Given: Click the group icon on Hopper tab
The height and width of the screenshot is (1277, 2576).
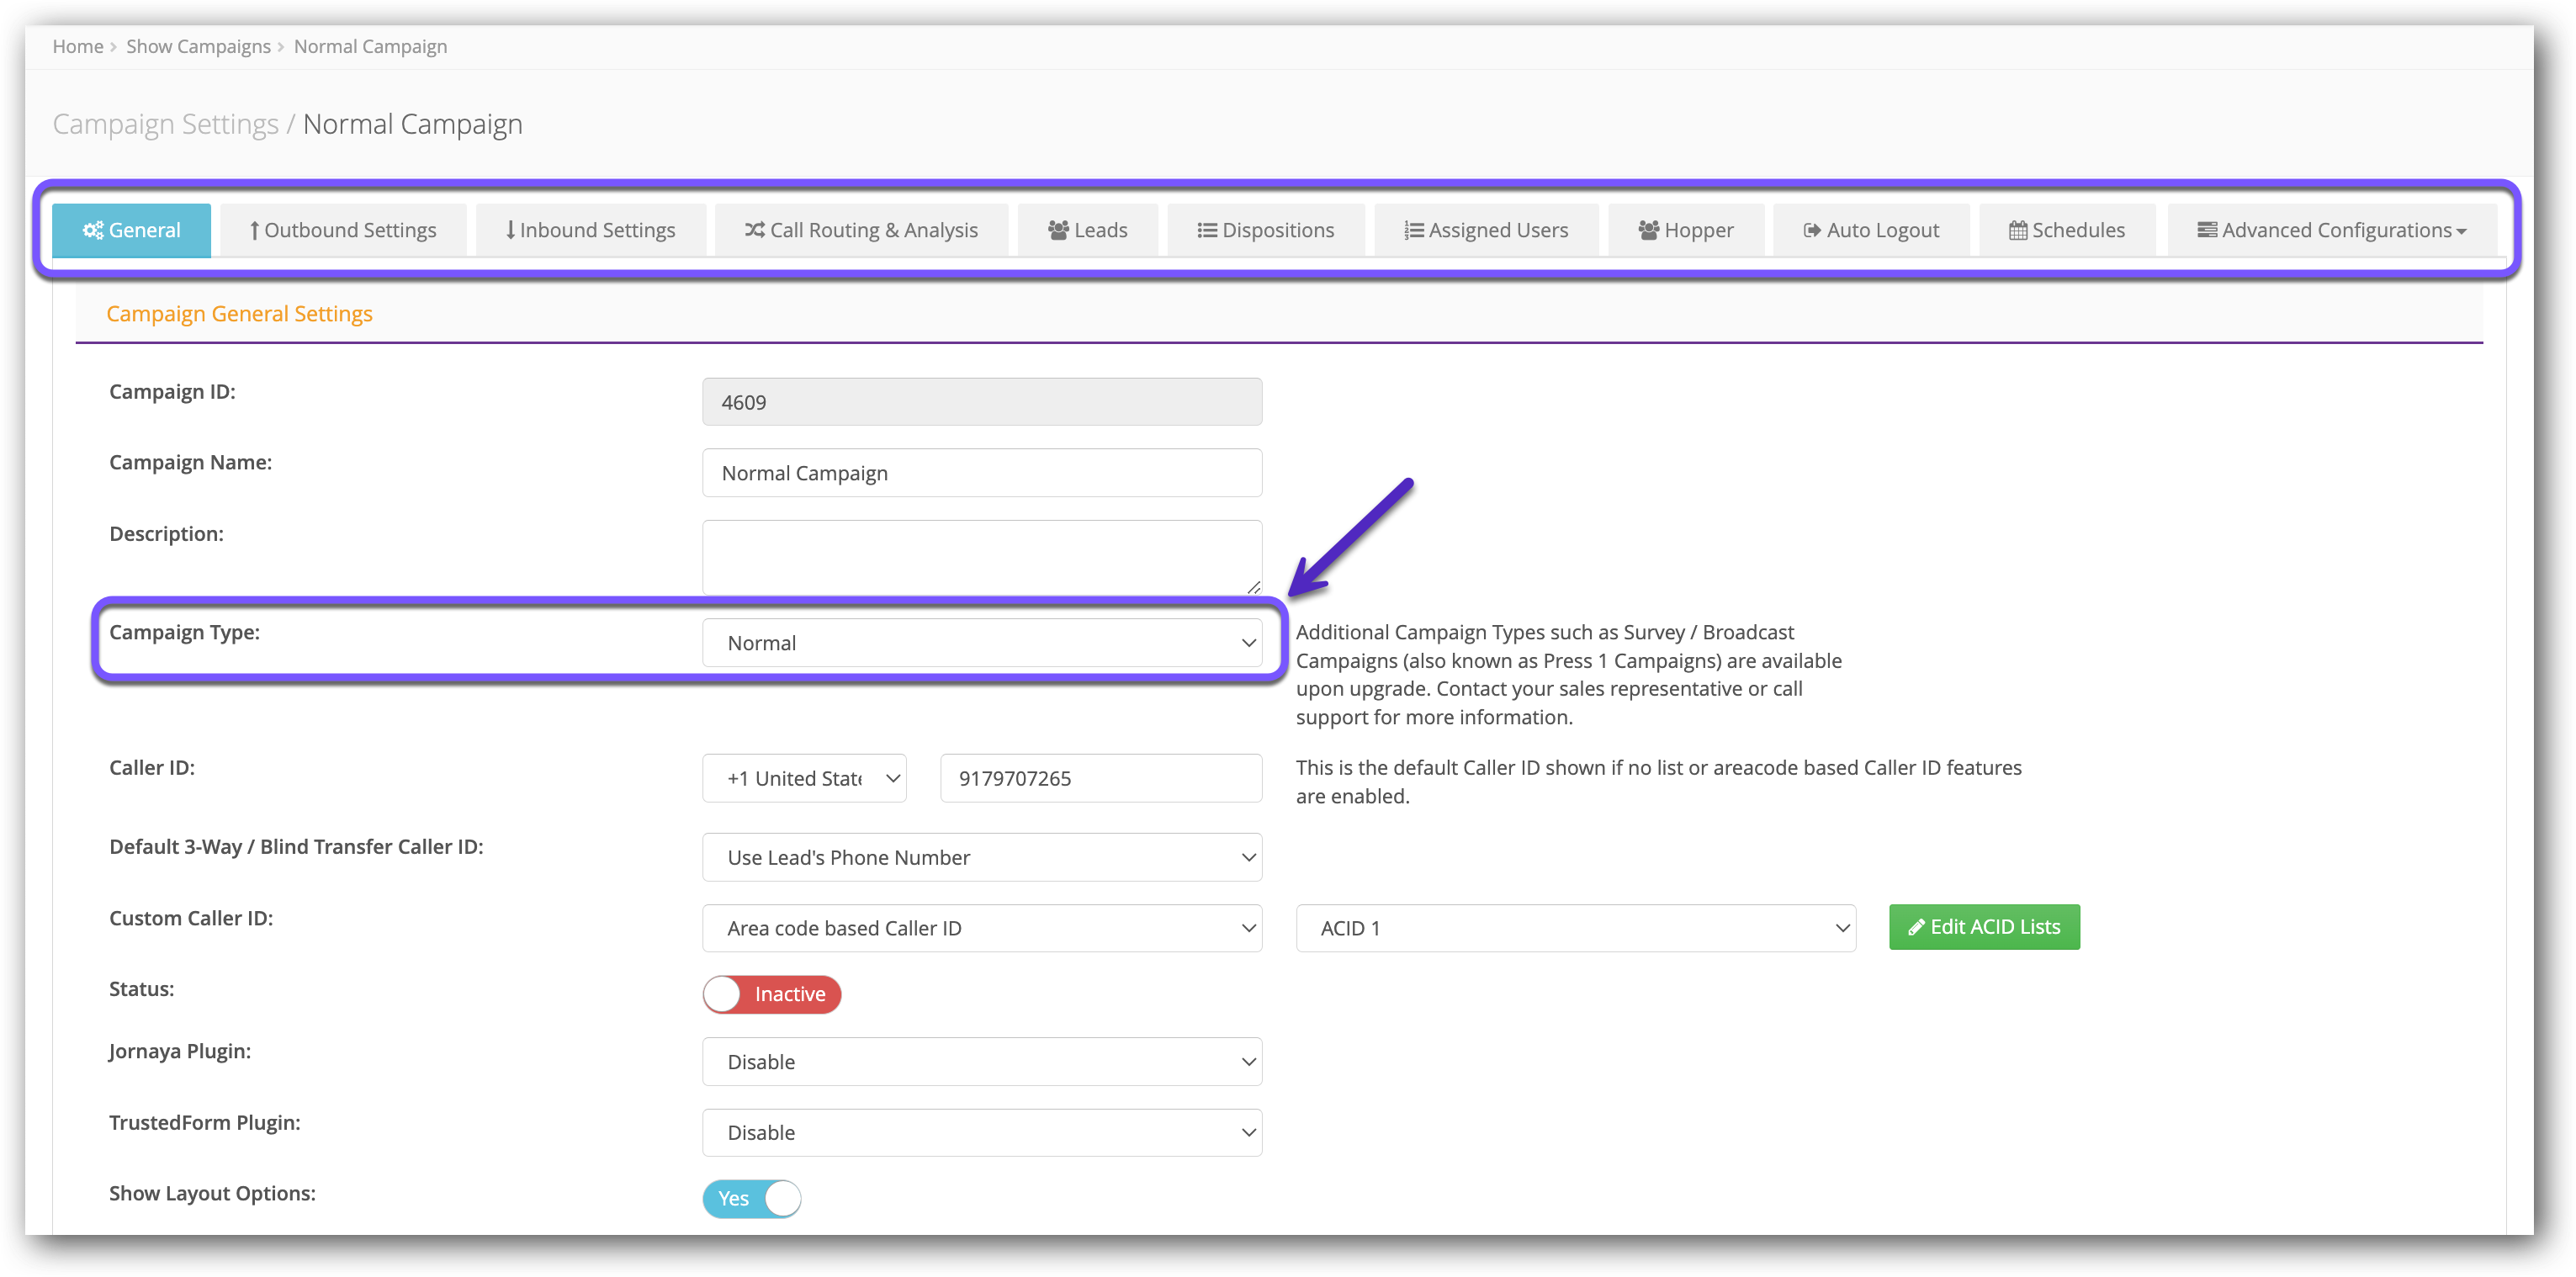Looking at the screenshot, I should [1648, 230].
